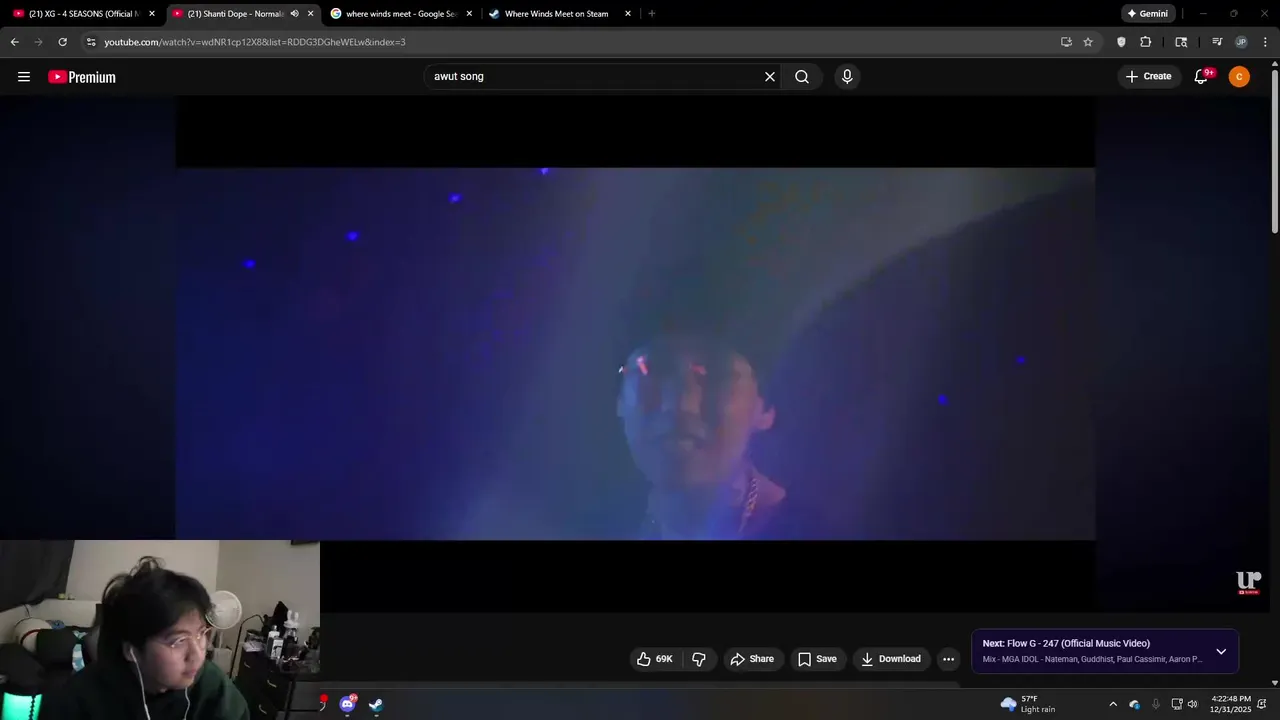Open Steam from the taskbar
Viewport: 1280px width, 720px height.
coord(376,704)
